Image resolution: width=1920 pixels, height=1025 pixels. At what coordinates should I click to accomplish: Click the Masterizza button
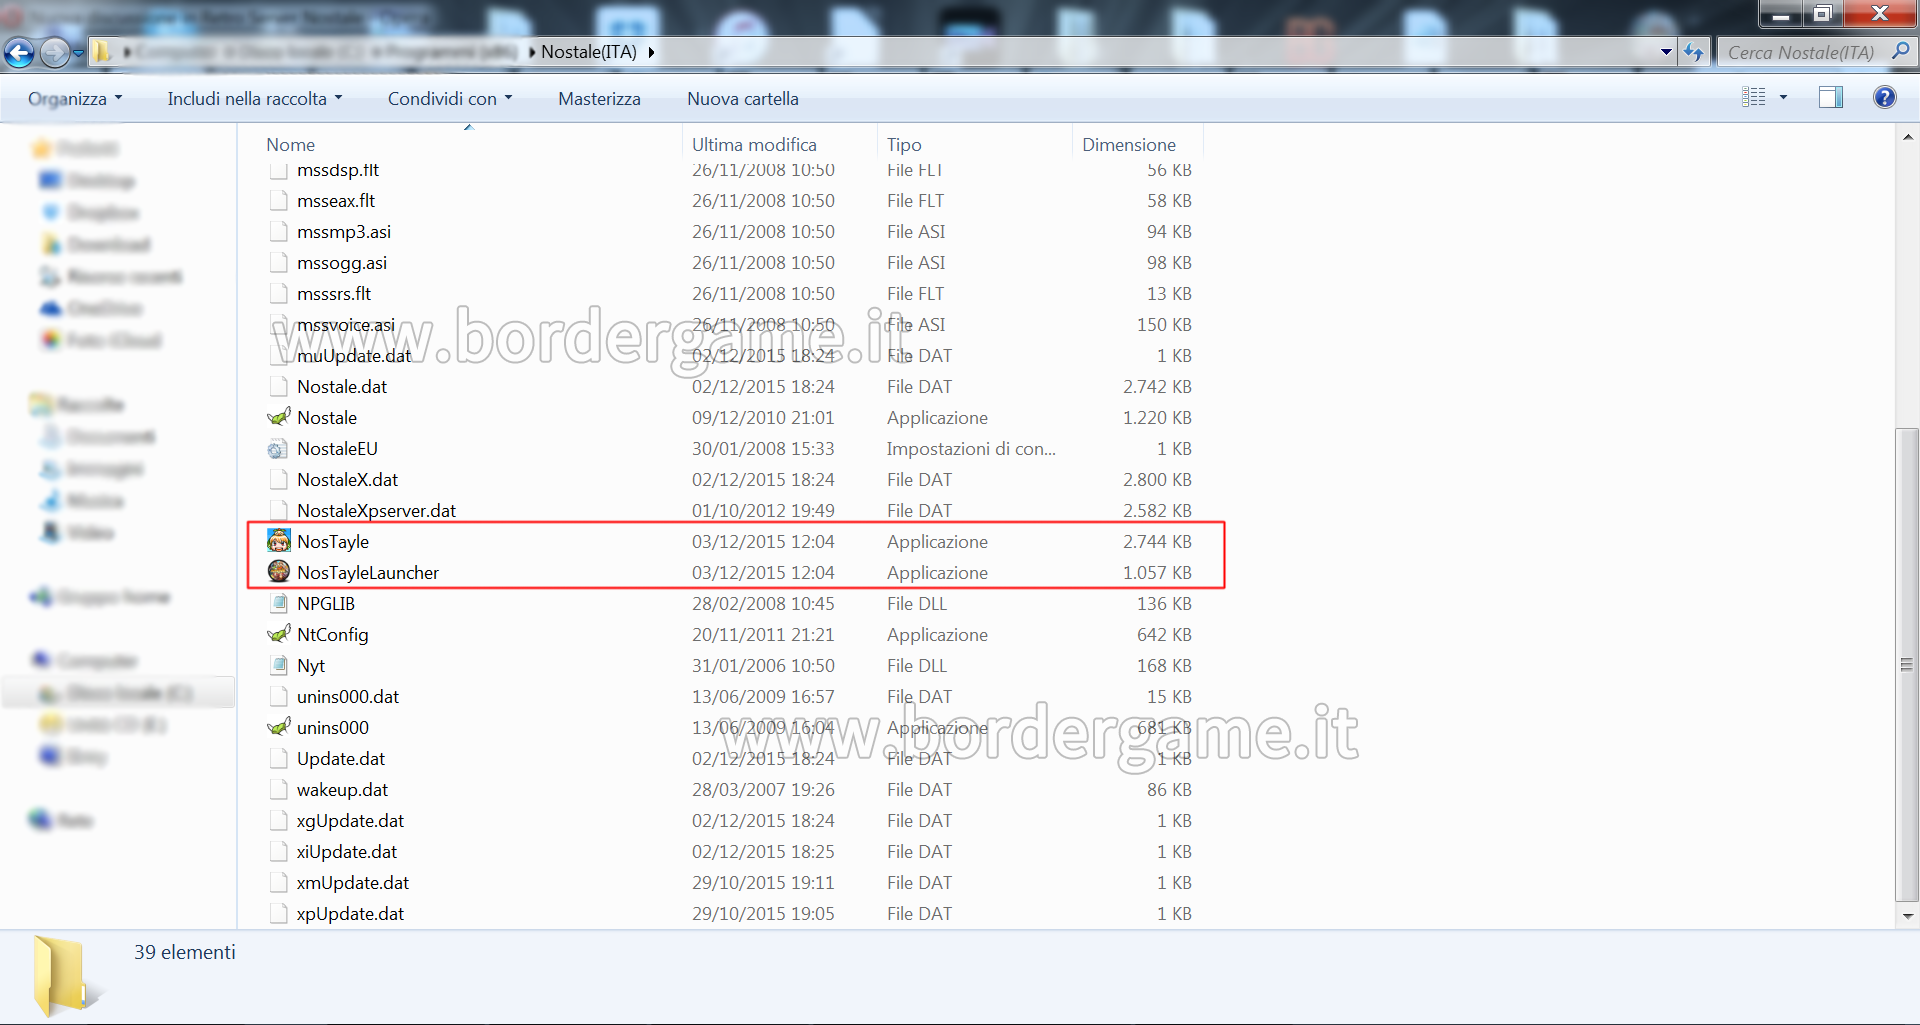click(x=599, y=98)
